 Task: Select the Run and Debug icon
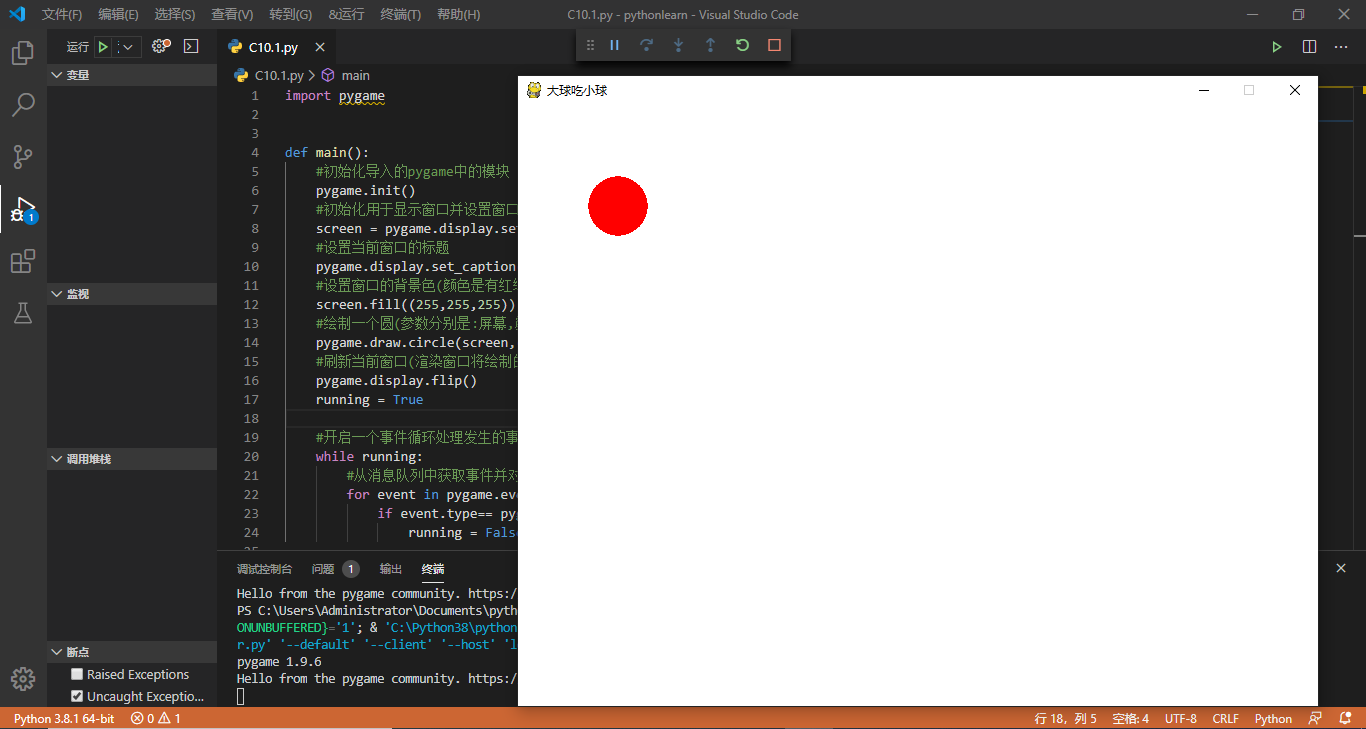22,209
